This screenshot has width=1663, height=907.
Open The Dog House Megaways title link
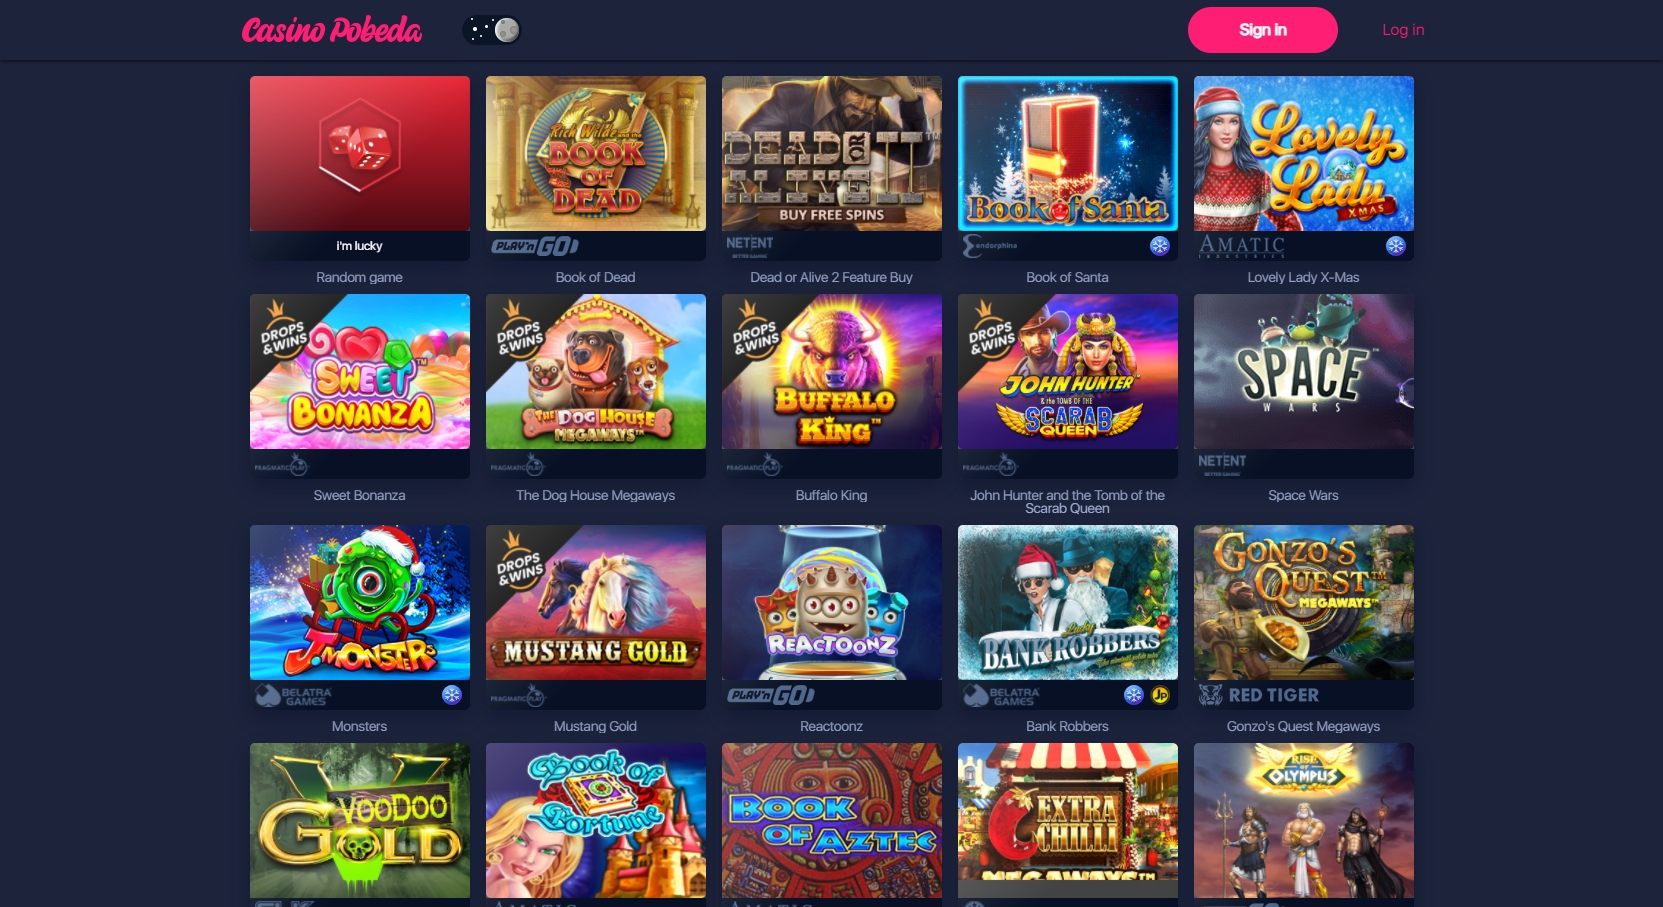[595, 496]
